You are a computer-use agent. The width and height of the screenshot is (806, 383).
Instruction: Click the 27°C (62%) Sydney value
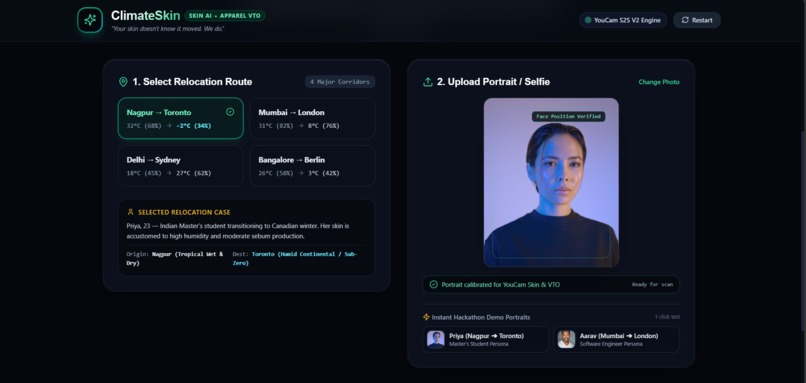pyautogui.click(x=194, y=173)
